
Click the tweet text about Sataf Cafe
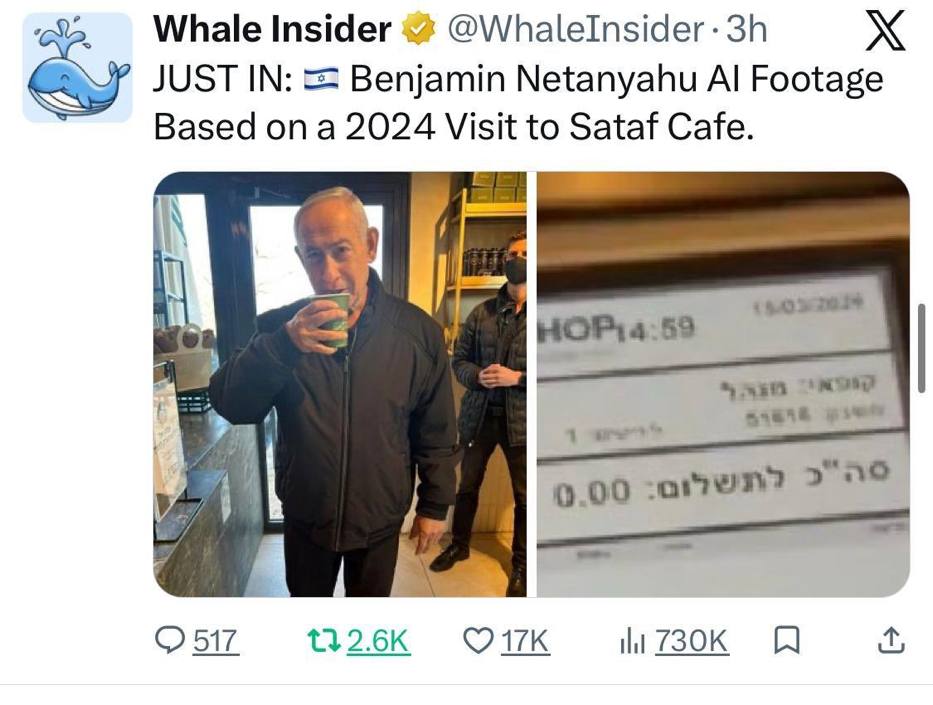coord(518,102)
